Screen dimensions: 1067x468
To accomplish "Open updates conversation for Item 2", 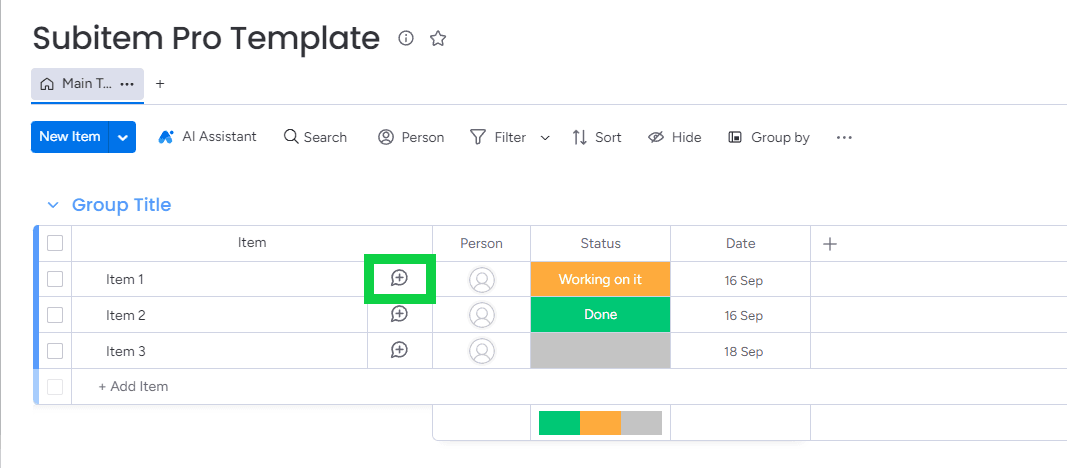I will [x=399, y=314].
